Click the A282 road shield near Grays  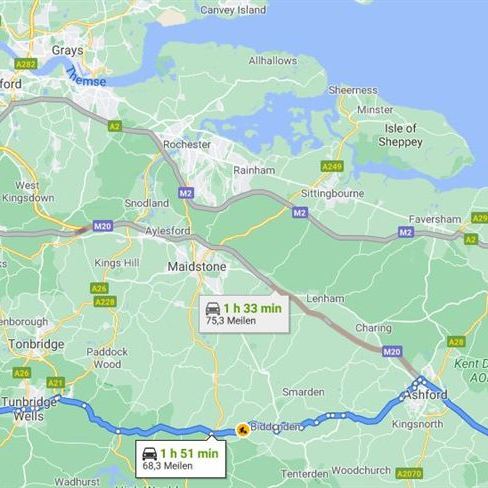(x=26, y=64)
